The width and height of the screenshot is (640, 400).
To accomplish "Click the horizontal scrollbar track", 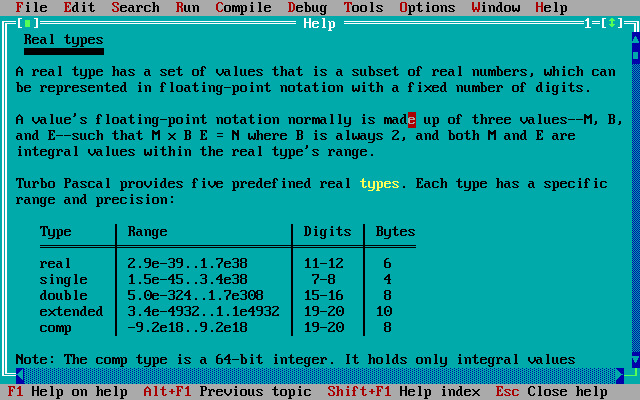I will [x=320, y=376].
